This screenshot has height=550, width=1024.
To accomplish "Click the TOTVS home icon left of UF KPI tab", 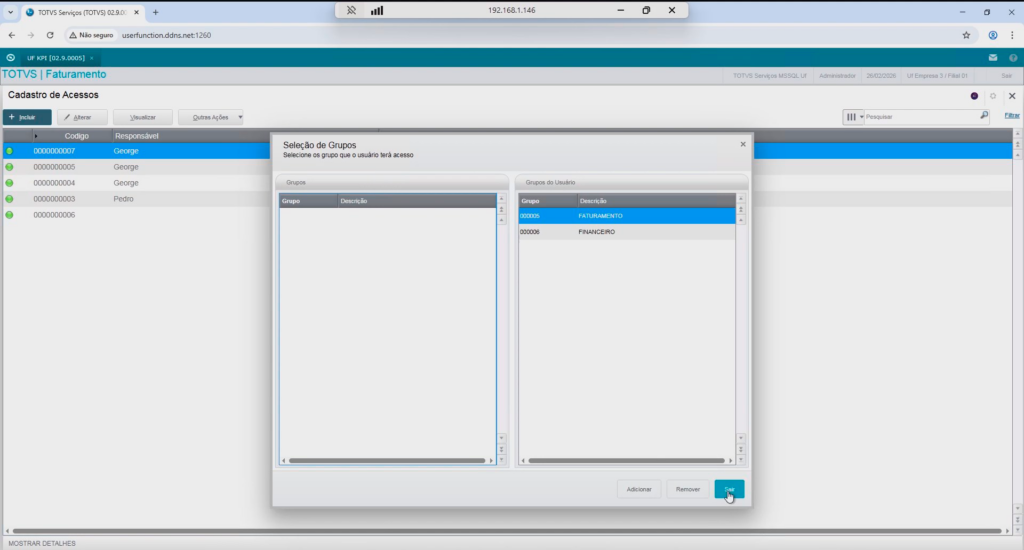I will click(10, 58).
